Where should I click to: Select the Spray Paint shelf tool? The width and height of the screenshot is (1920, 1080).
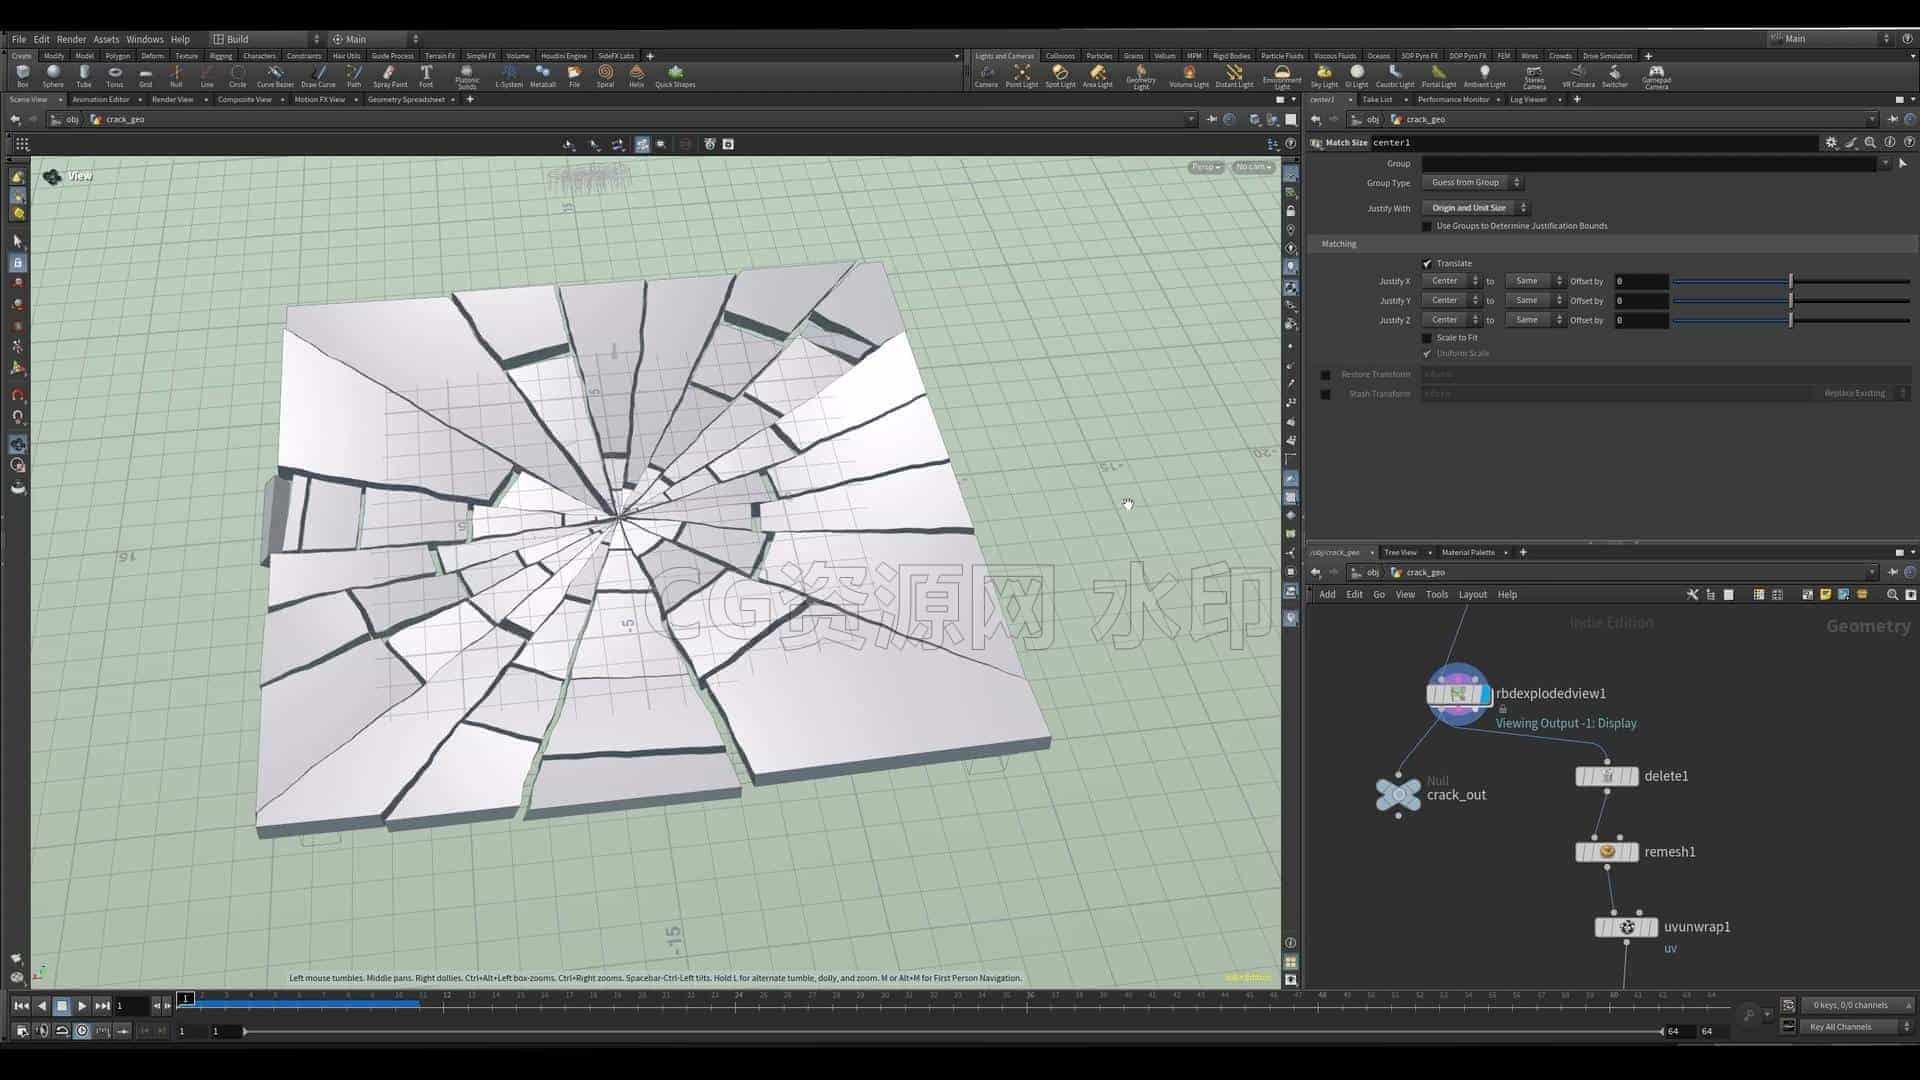390,76
